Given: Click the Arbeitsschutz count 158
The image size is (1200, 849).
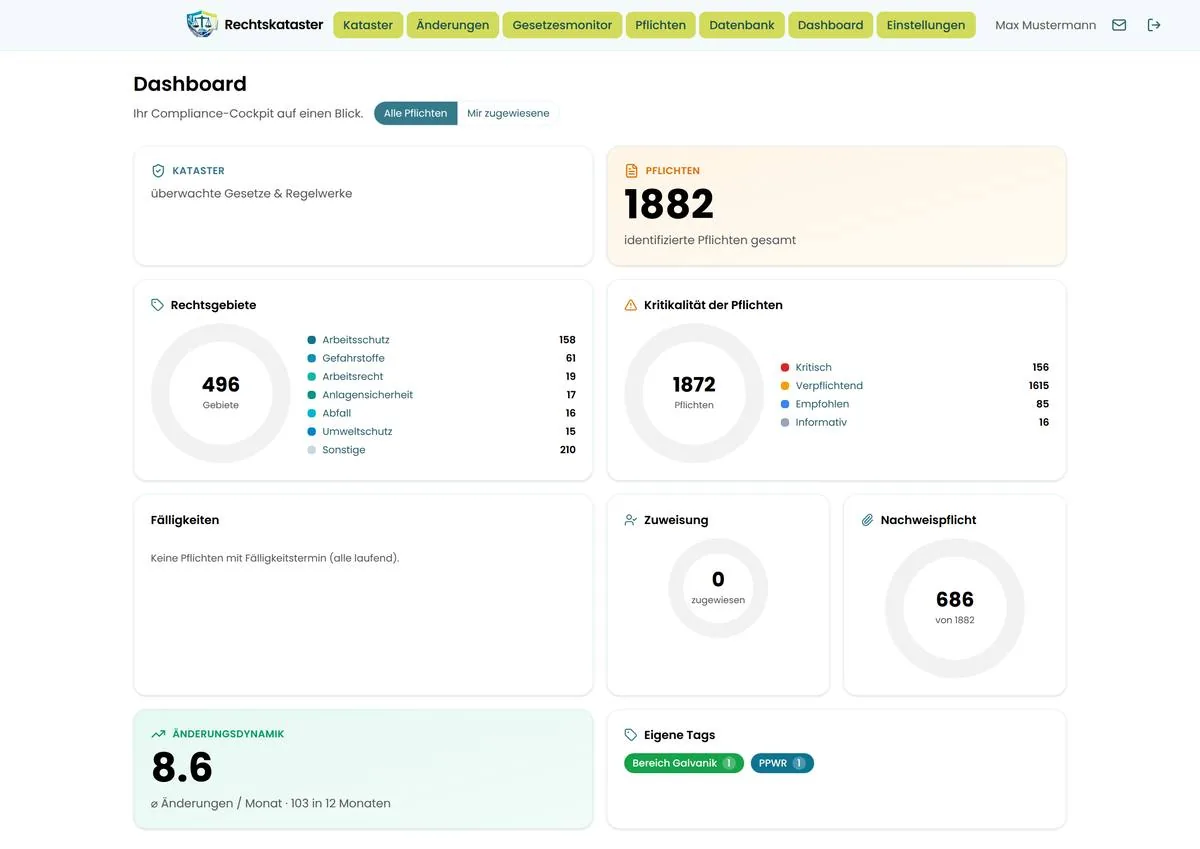Looking at the screenshot, I should coord(567,340).
